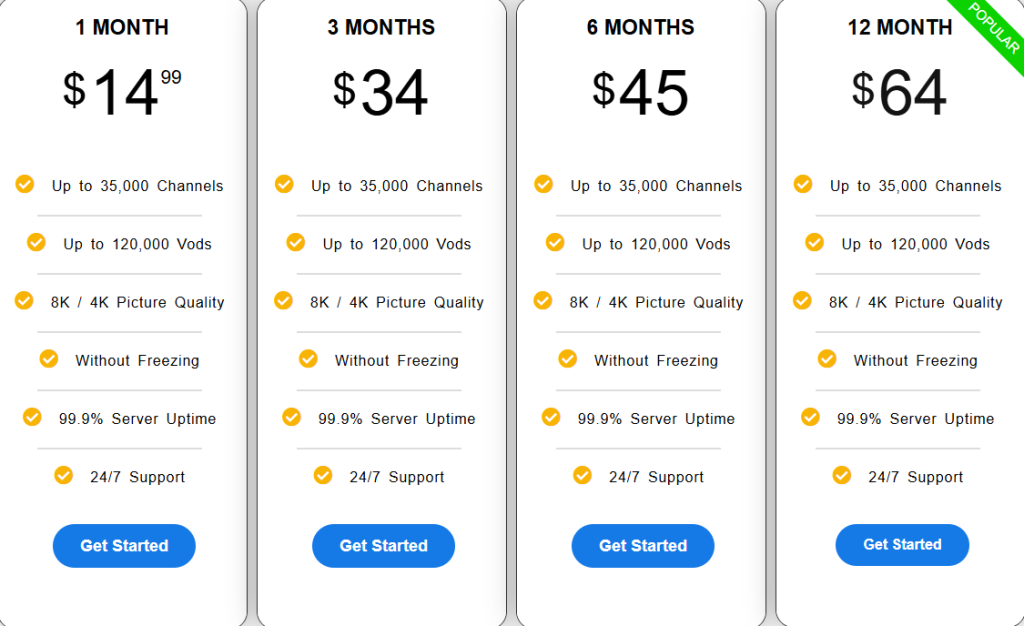
Task: Click the checkmark beside 120,000 Vods in 3 Months plan
Action: 295,243
